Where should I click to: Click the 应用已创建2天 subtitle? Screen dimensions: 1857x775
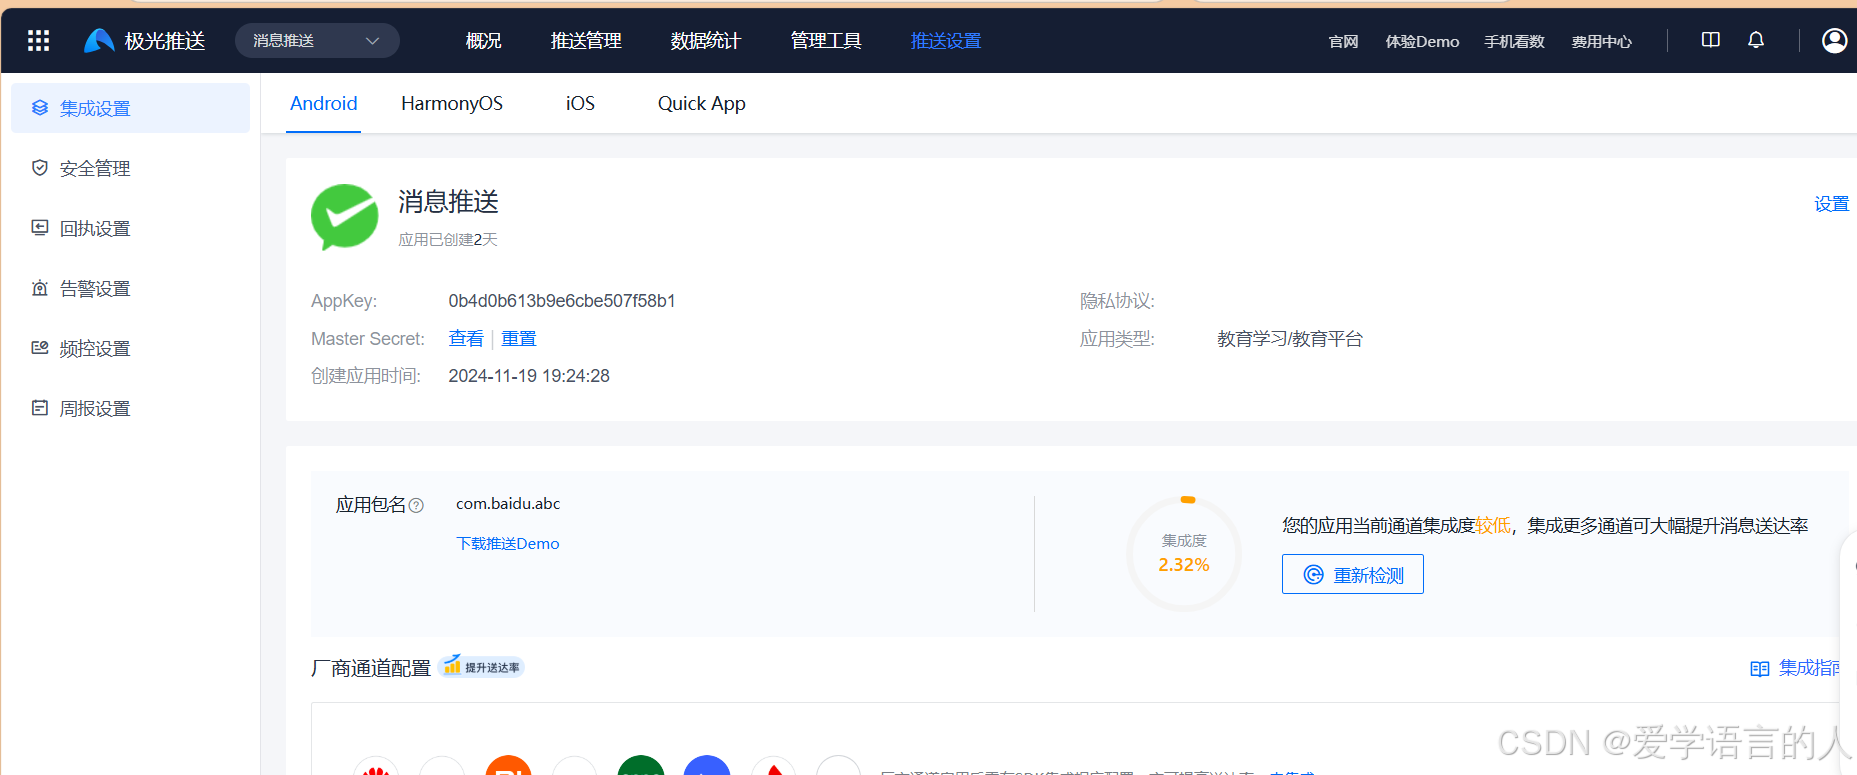click(448, 240)
